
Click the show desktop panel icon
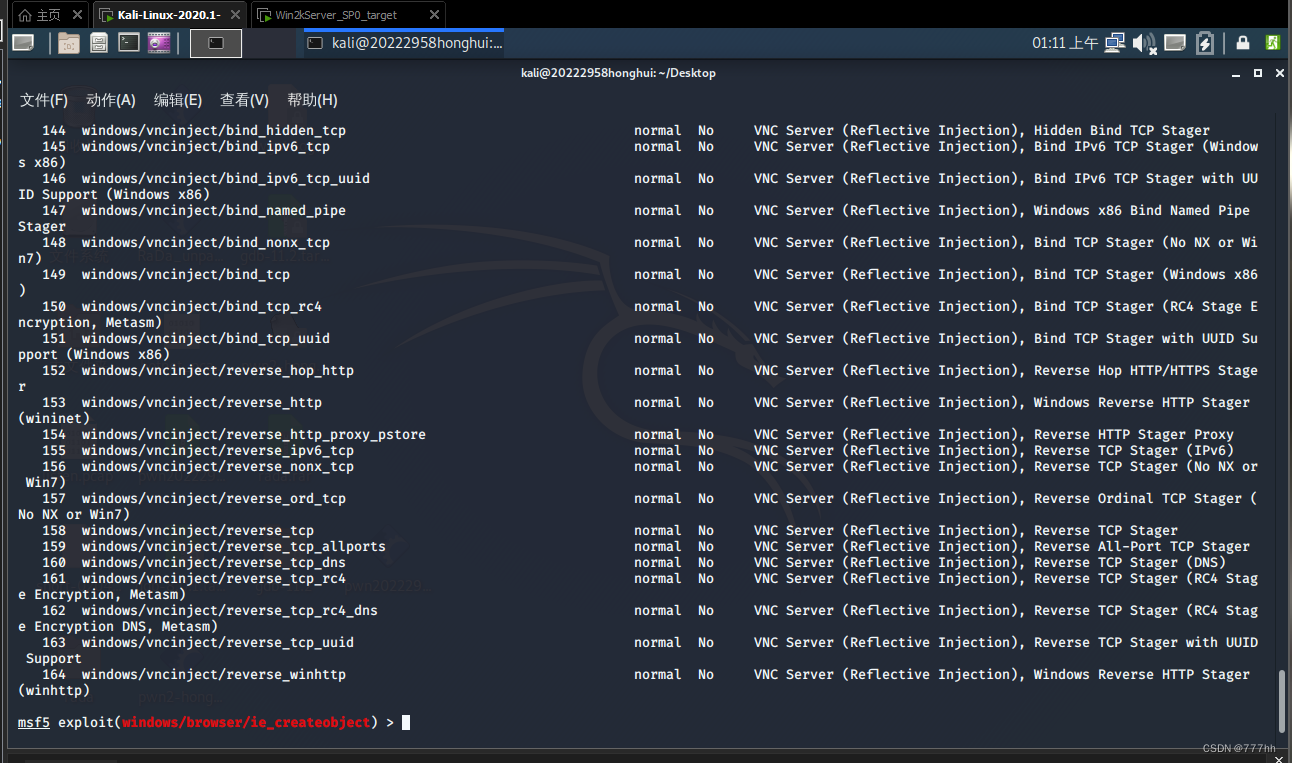pos(23,42)
